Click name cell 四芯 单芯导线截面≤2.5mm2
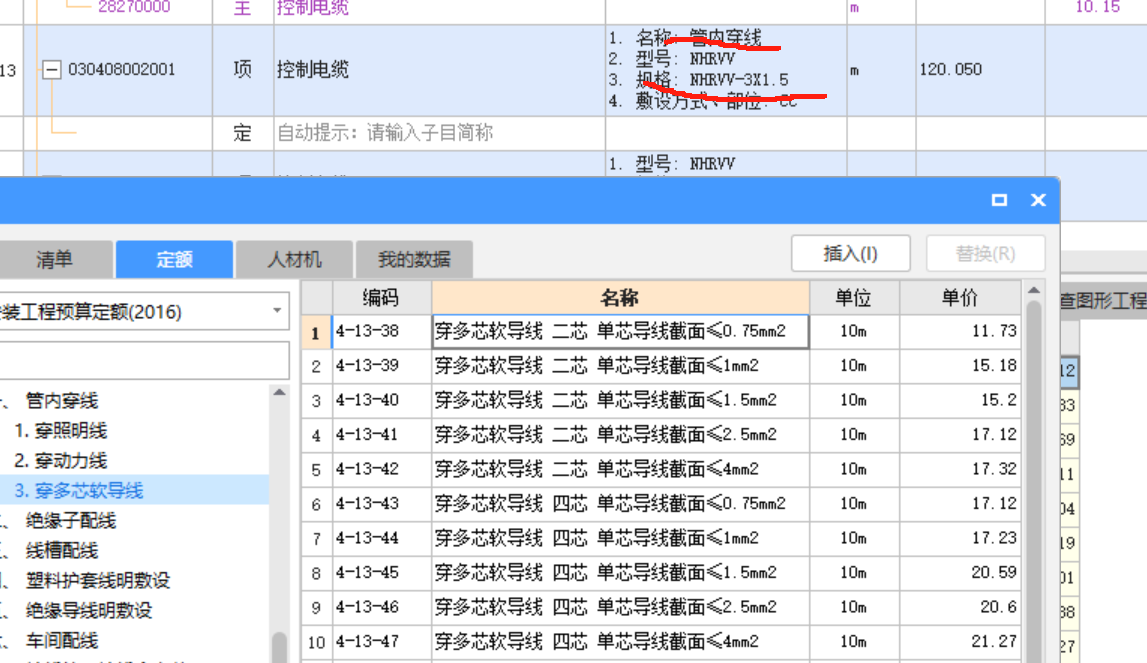The height and width of the screenshot is (663, 1147). [x=620, y=607]
